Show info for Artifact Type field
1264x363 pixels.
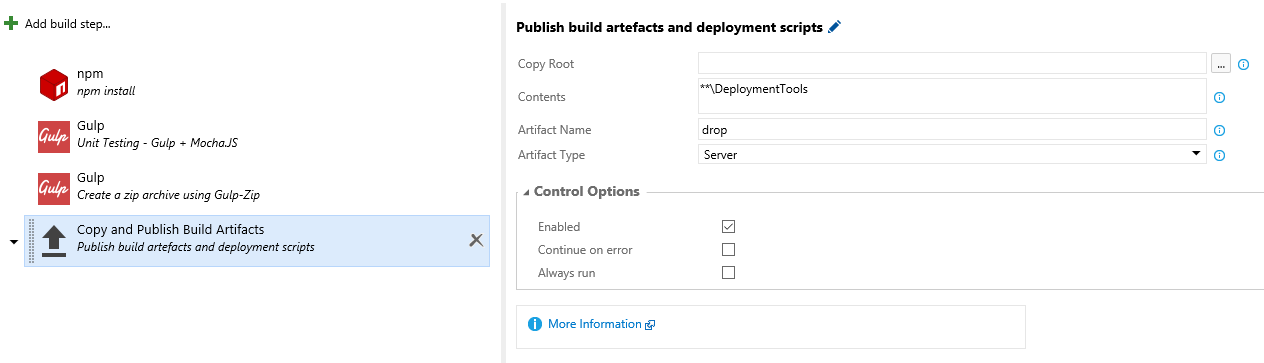pyautogui.click(x=1219, y=155)
